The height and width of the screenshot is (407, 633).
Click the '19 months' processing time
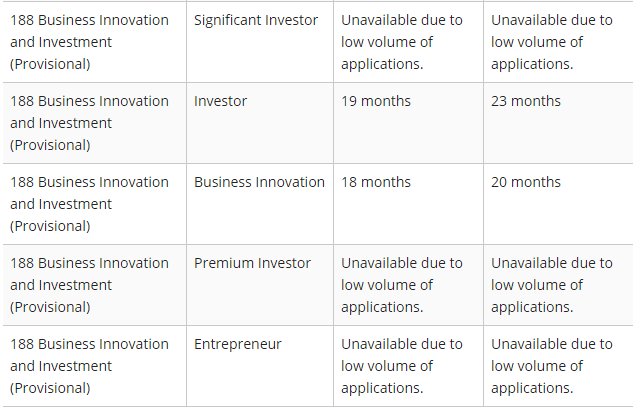coord(376,101)
